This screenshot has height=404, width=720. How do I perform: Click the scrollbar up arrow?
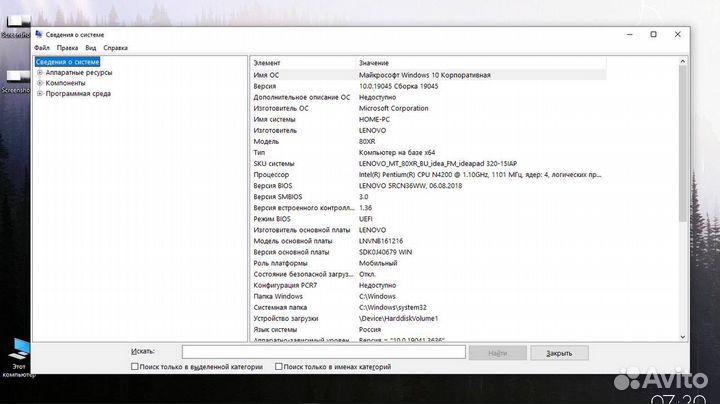683,61
